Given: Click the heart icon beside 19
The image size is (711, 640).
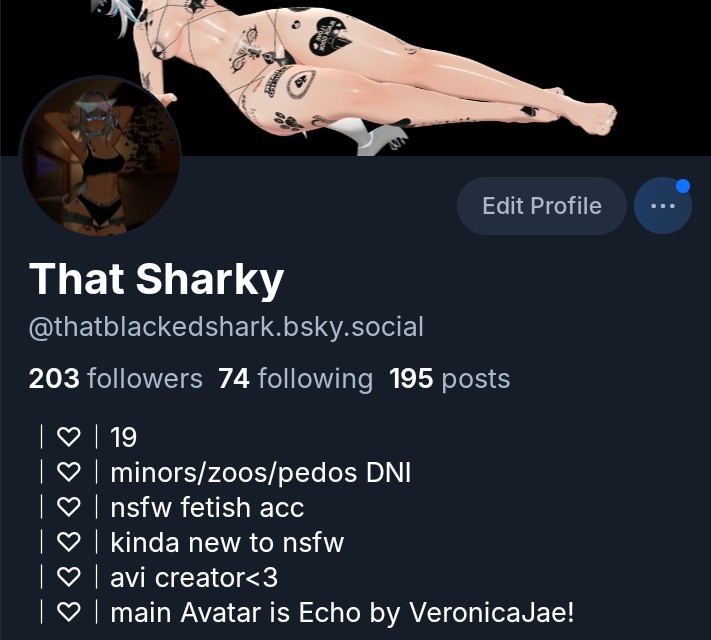Looking at the screenshot, I should pyautogui.click(x=68, y=437).
